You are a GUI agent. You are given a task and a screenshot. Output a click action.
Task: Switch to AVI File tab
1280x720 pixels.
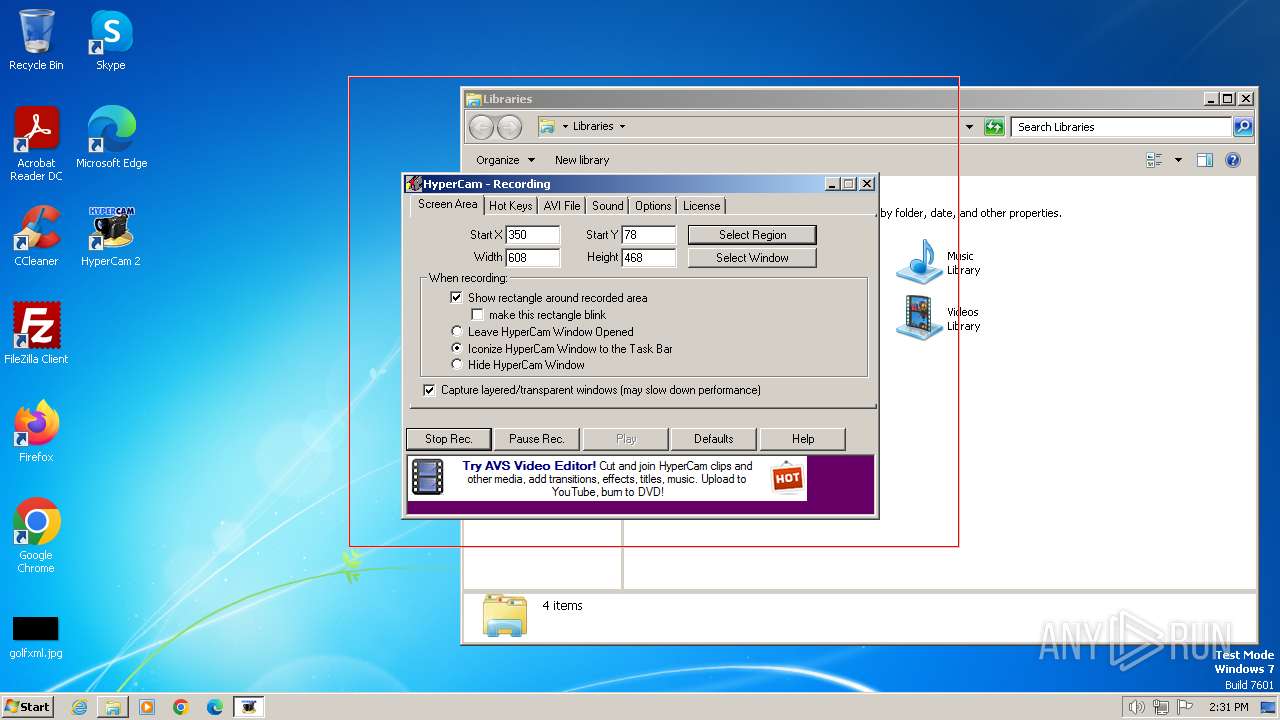click(x=562, y=206)
